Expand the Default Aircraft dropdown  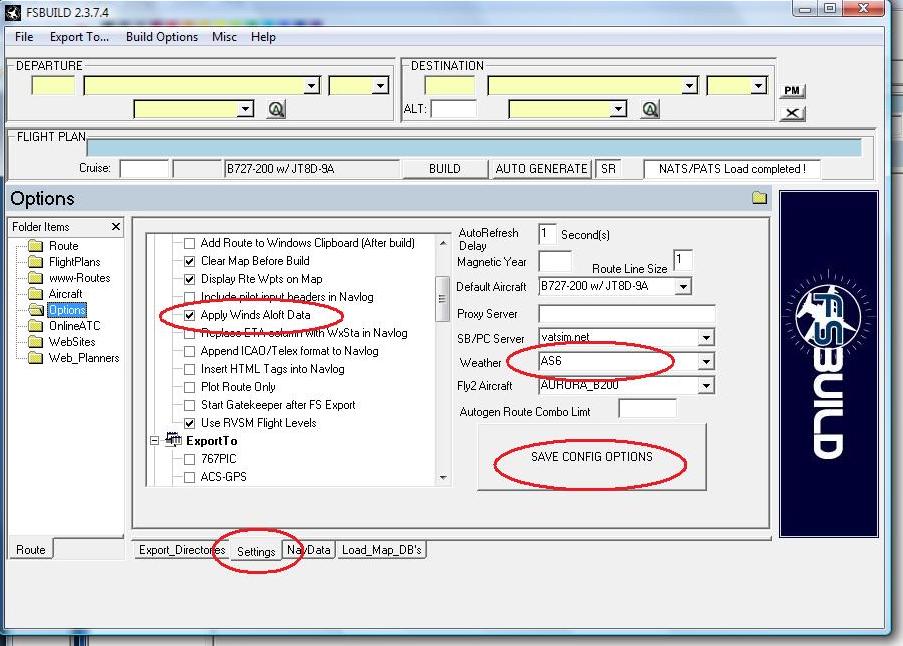pyautogui.click(x=683, y=286)
